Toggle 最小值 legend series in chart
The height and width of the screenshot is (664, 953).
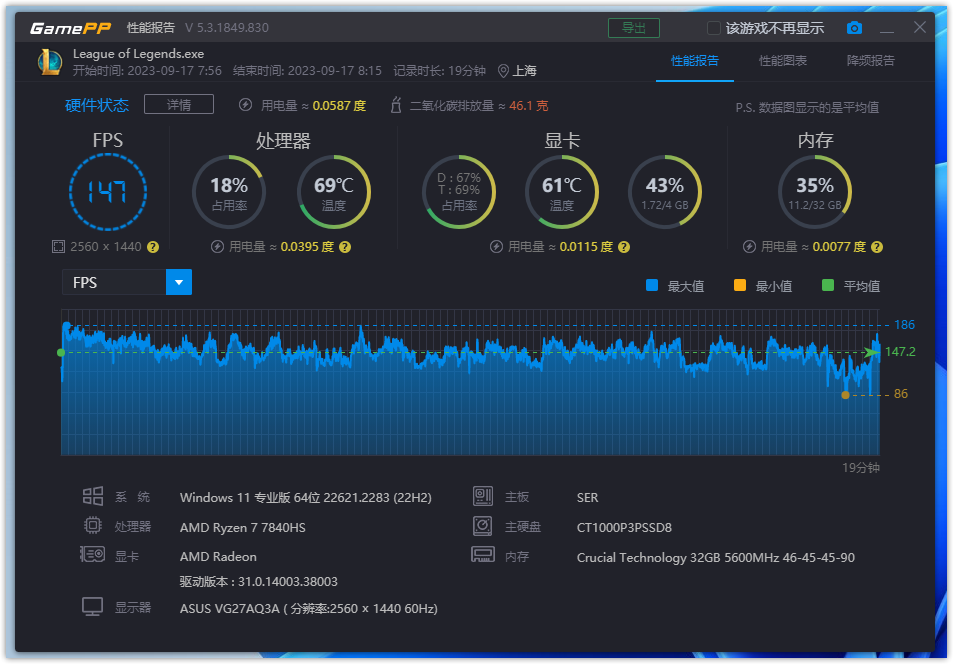point(763,286)
